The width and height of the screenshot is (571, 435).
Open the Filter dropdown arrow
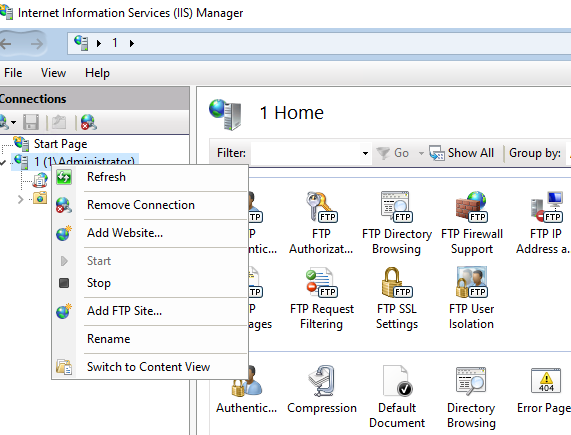[x=365, y=153]
